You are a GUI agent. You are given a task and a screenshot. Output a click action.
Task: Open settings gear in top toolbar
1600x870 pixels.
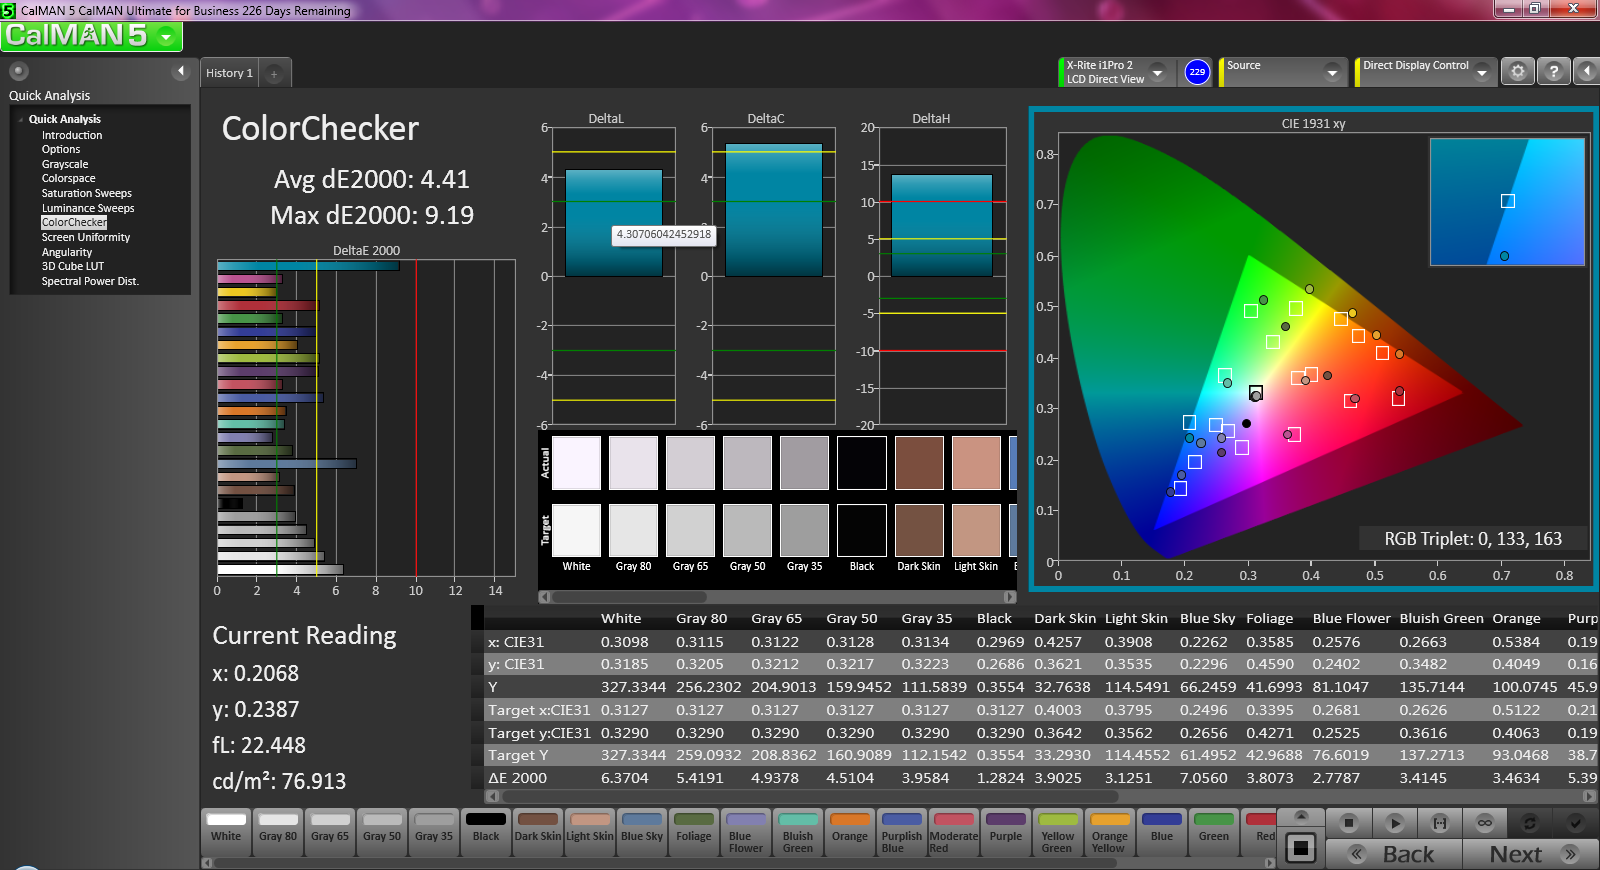coord(1518,72)
